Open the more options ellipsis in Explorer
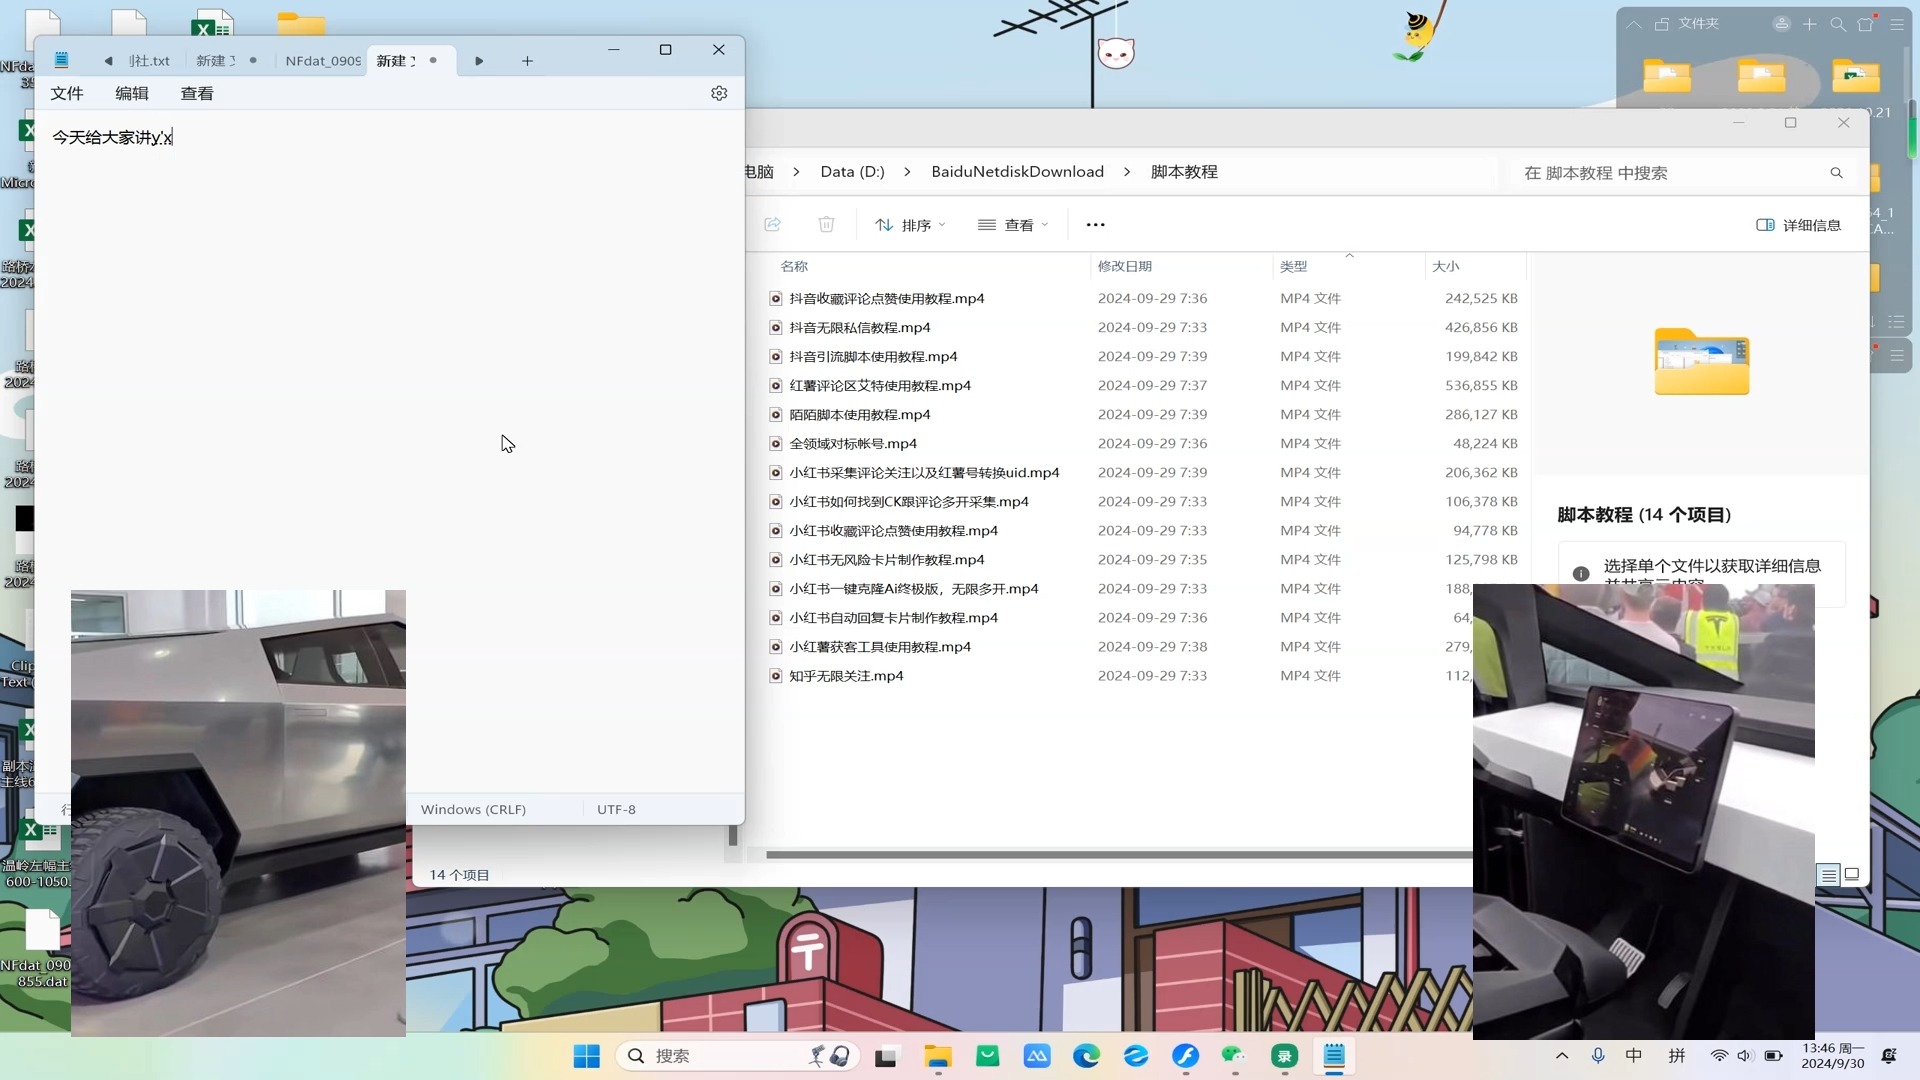 tap(1095, 225)
